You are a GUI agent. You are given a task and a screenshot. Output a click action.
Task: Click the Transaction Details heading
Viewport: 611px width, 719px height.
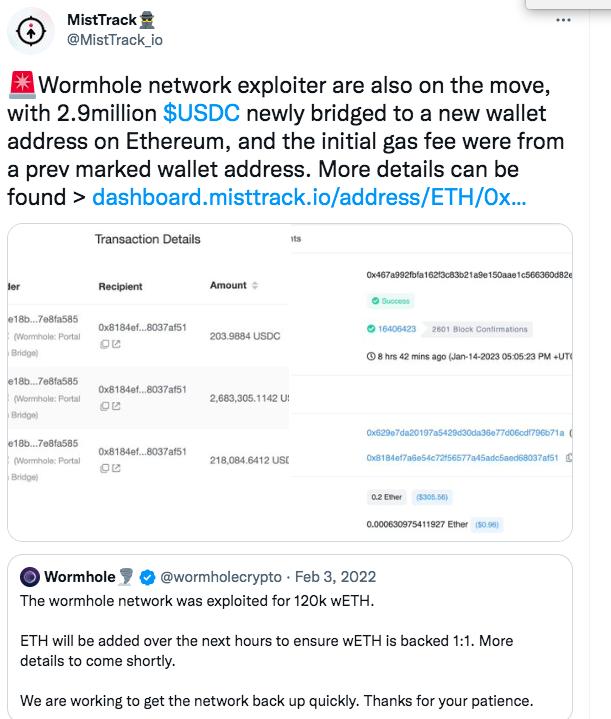(x=147, y=239)
